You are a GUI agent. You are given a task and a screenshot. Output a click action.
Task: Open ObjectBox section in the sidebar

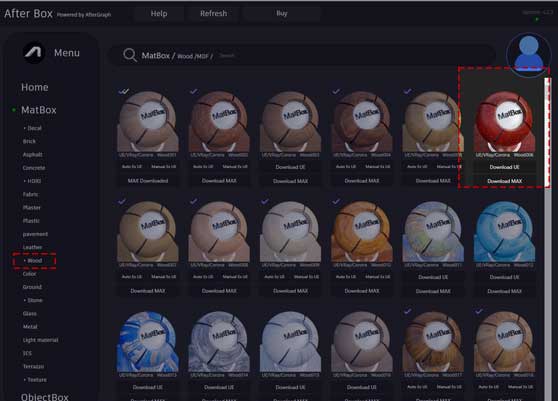[44, 396]
